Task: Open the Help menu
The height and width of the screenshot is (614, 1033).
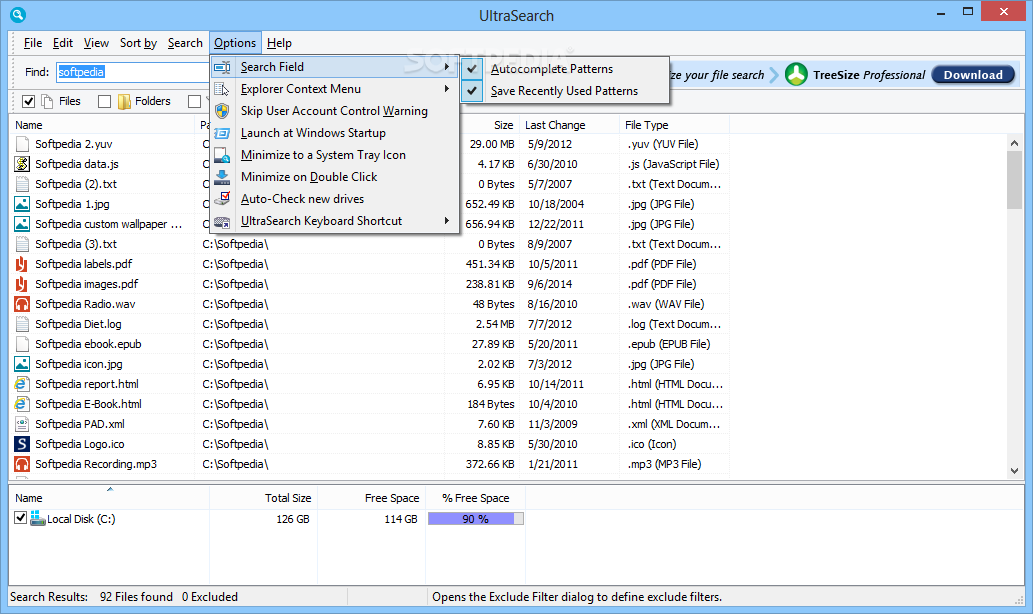Action: click(279, 43)
